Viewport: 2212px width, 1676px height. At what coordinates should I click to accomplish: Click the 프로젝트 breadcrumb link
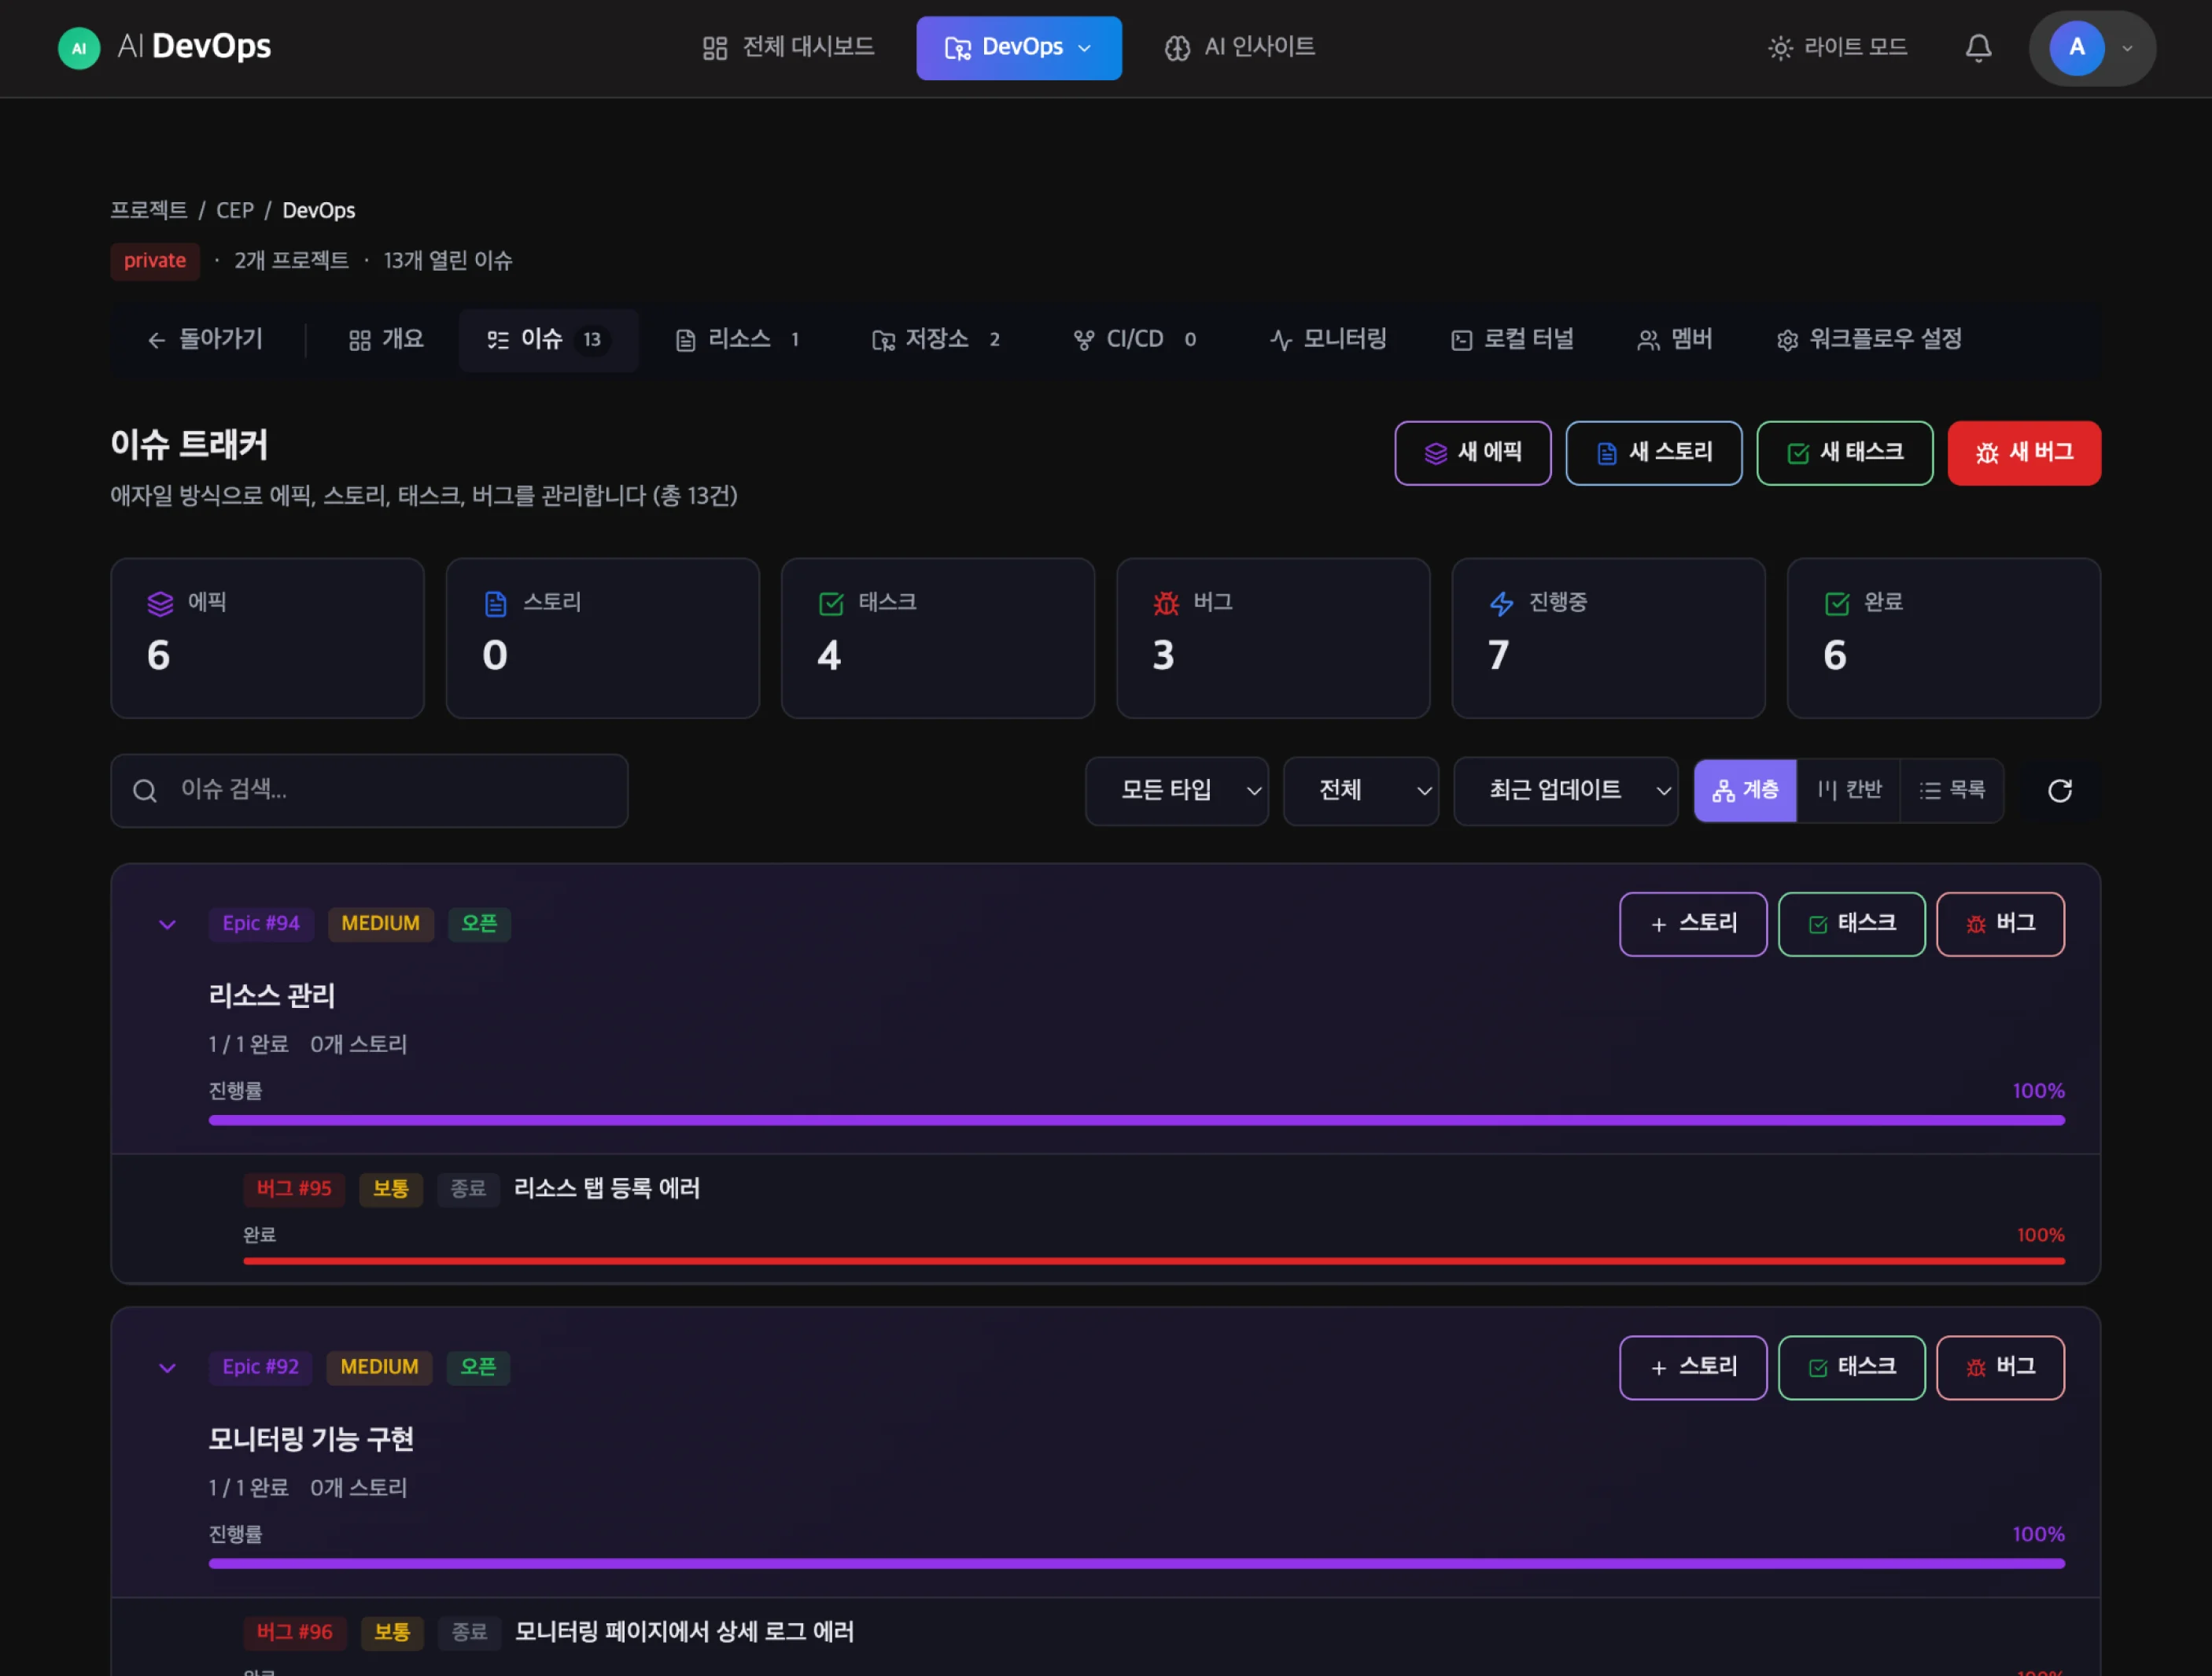pyautogui.click(x=148, y=211)
